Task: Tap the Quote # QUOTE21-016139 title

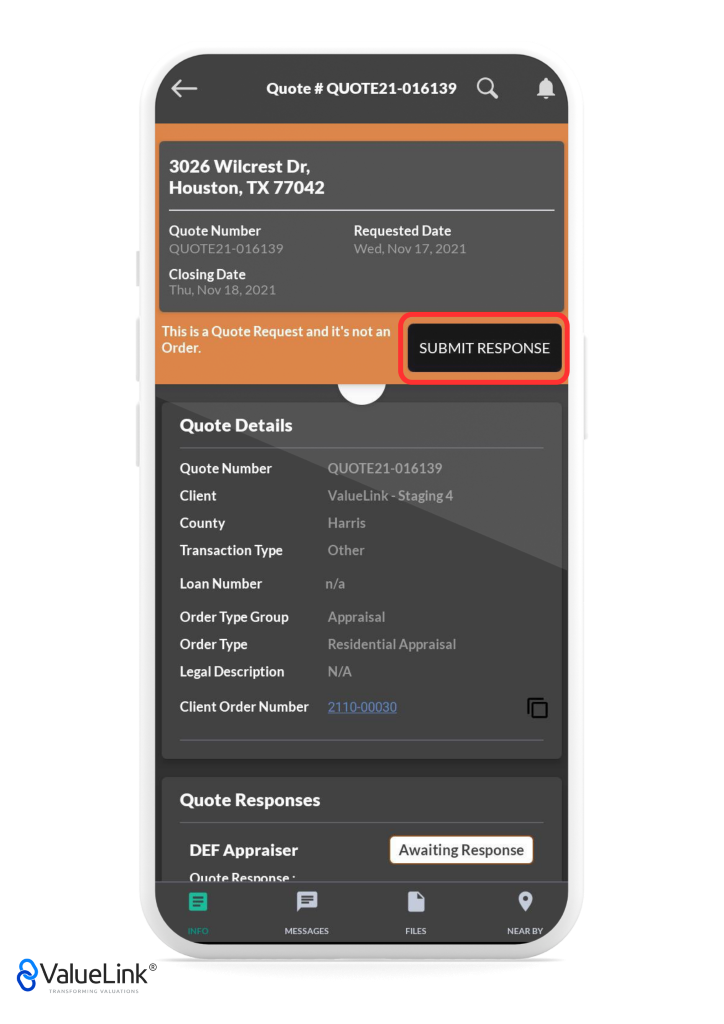Action: coord(361,88)
